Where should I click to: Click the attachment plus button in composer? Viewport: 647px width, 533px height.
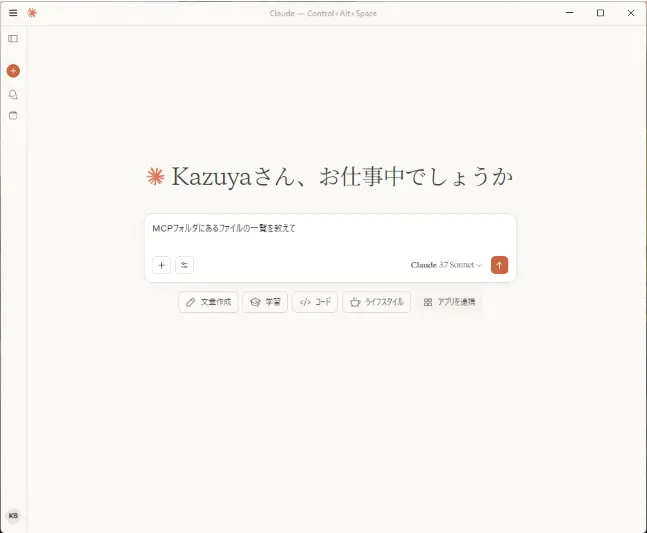point(161,265)
